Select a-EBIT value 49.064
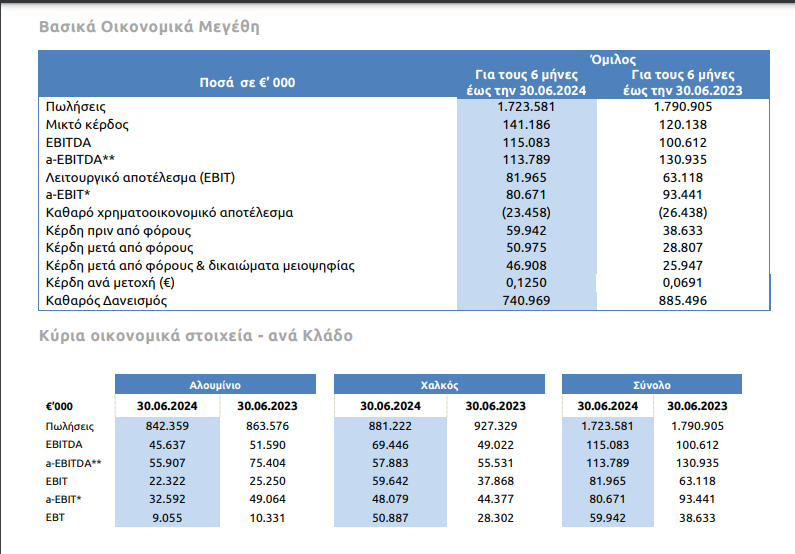 [267, 499]
